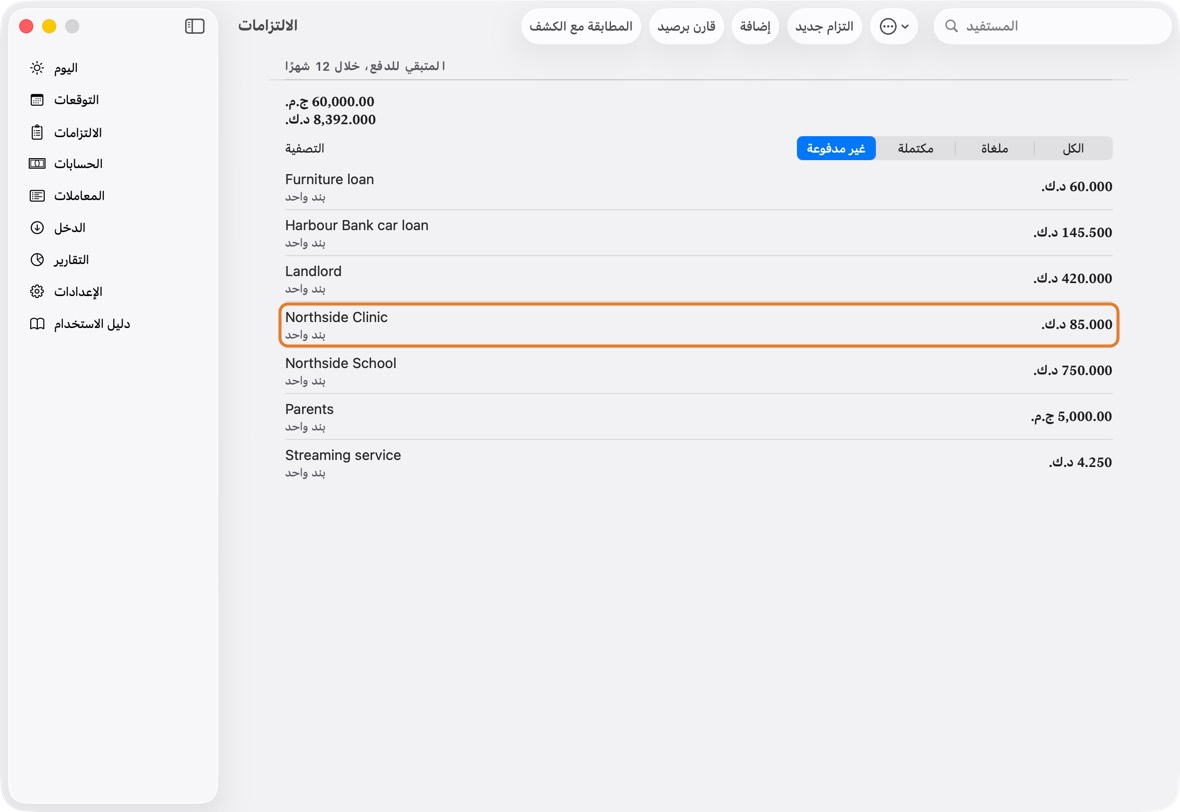Click the clipboard icon beside الالتزامات
This screenshot has height=812, width=1180.
click(37, 132)
